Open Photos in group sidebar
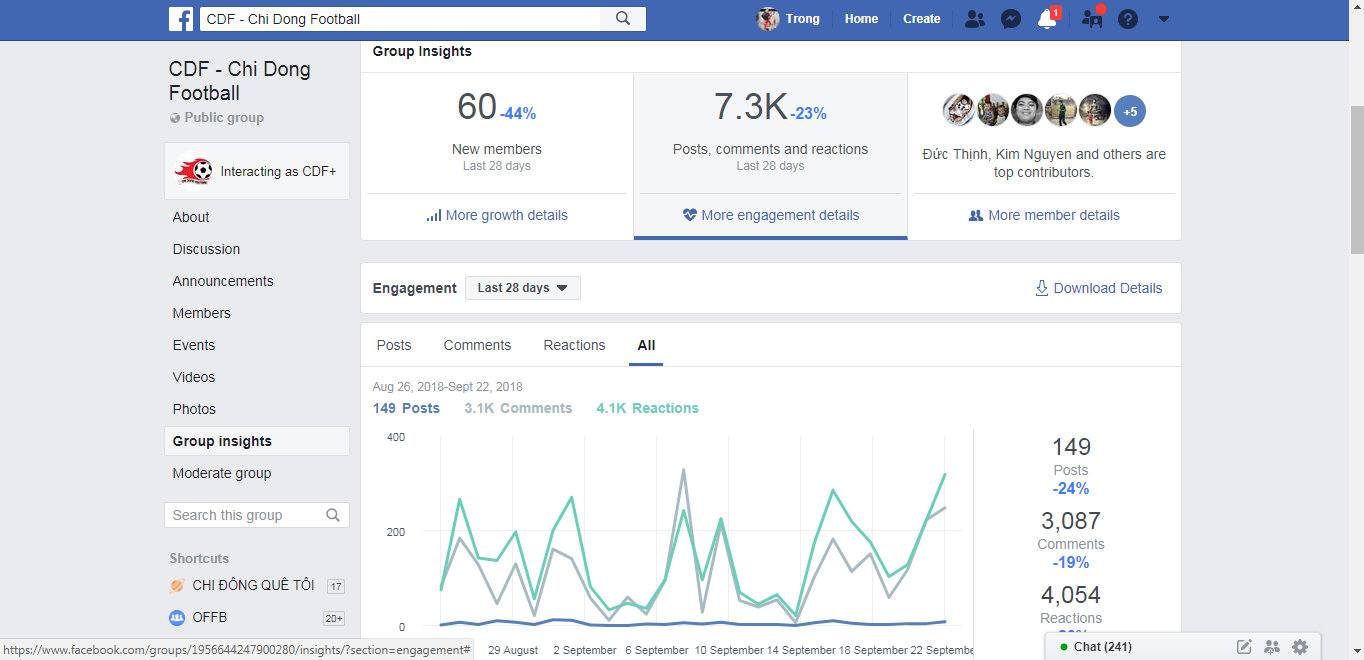1364x660 pixels. tap(194, 409)
